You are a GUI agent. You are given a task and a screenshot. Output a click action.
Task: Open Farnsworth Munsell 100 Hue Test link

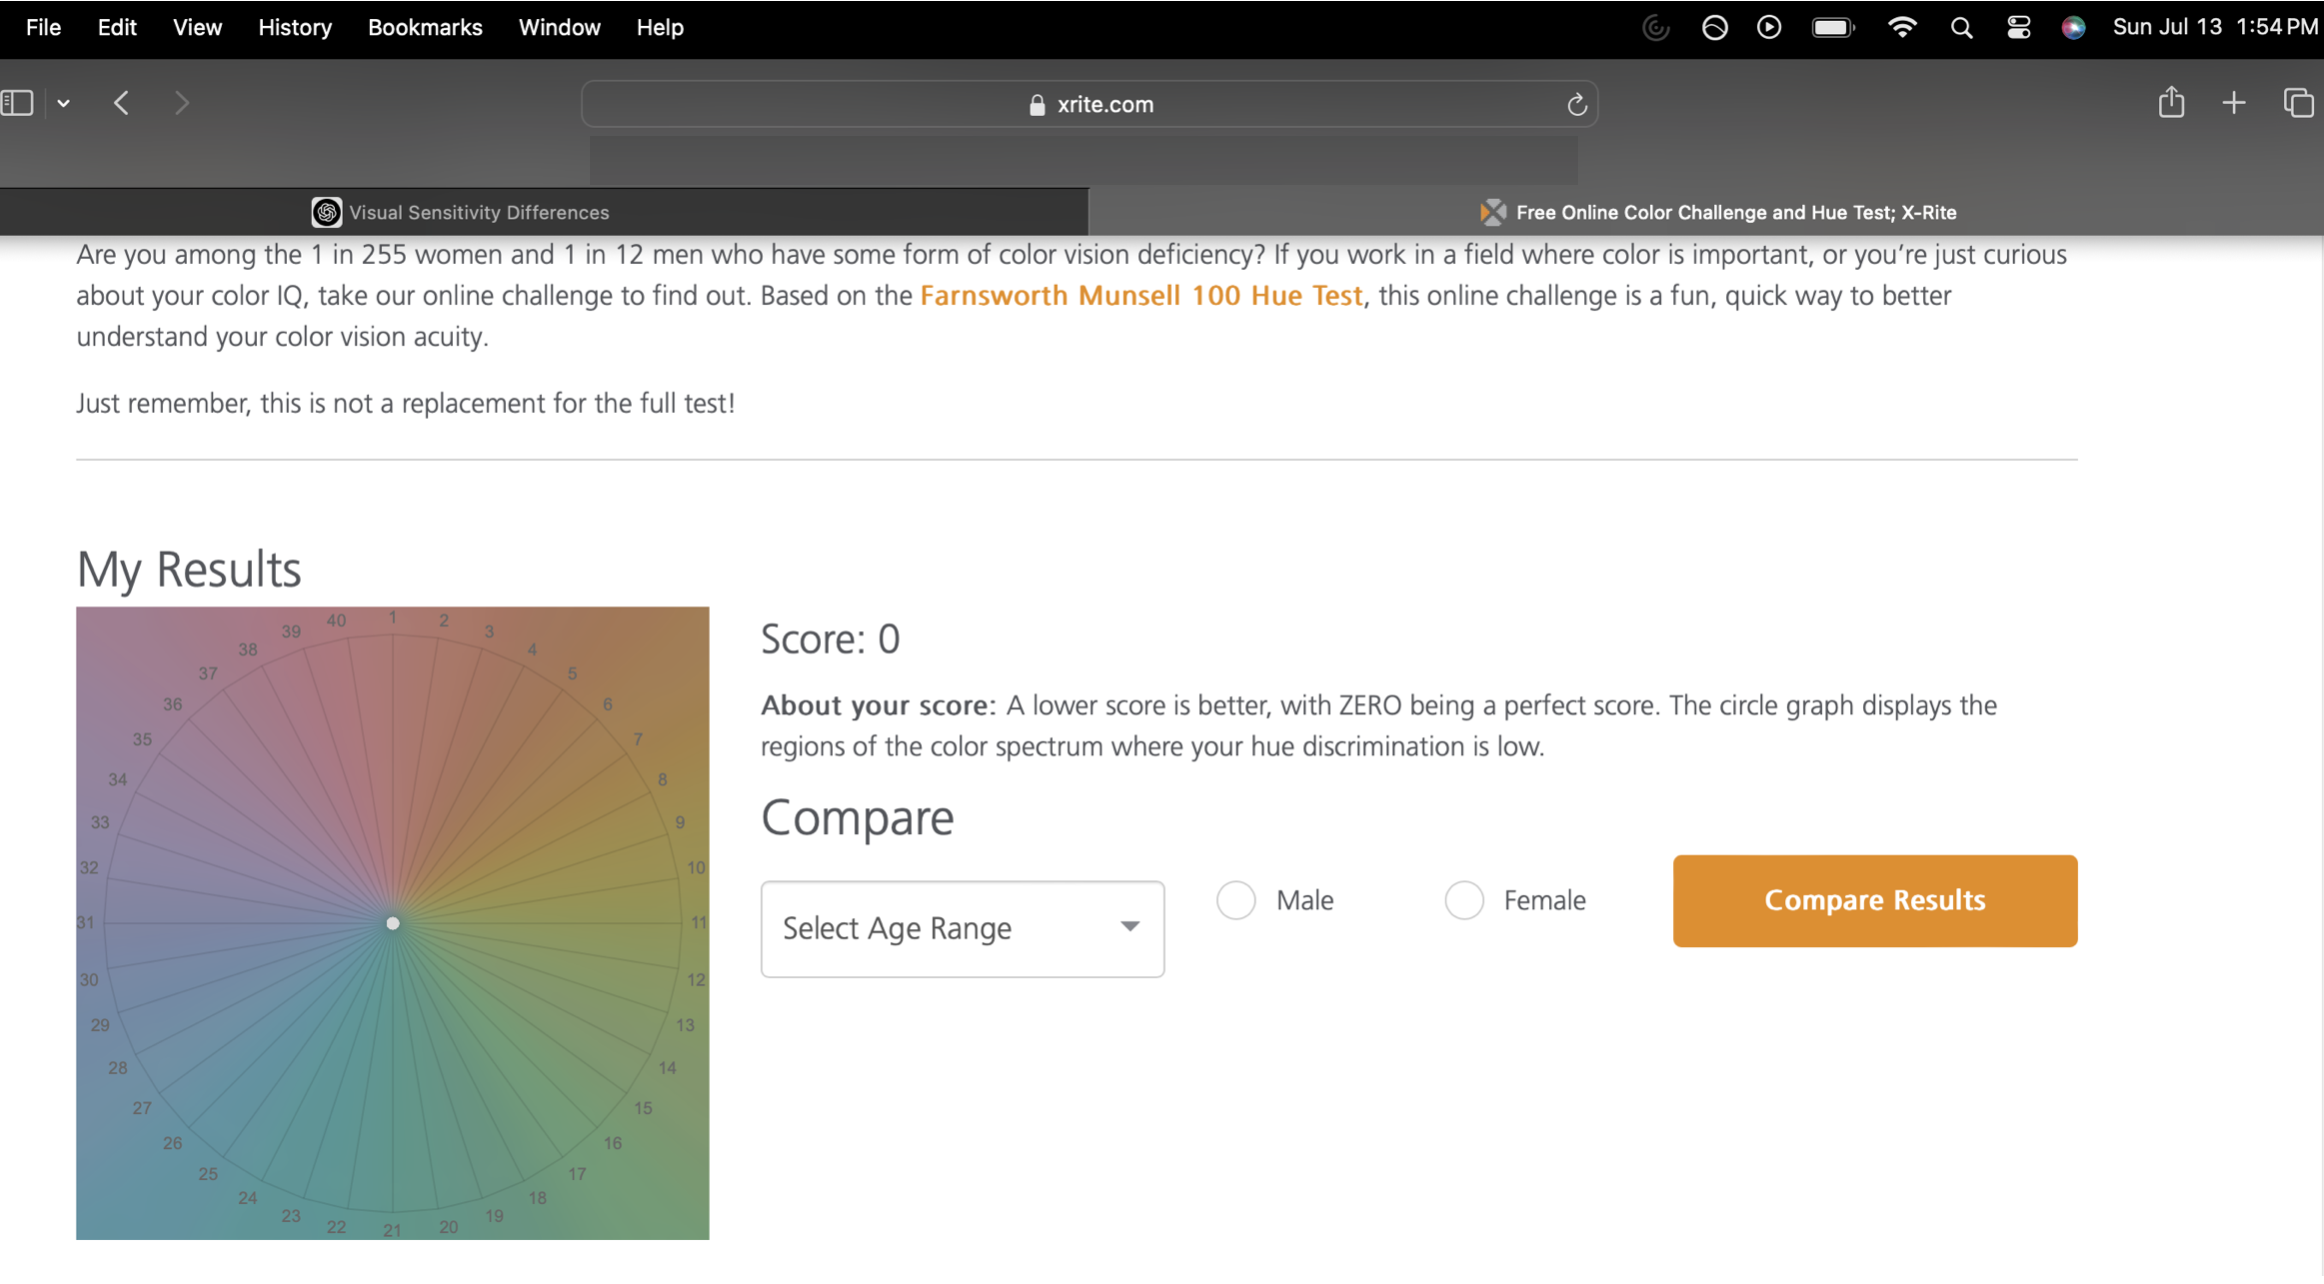pyautogui.click(x=1140, y=296)
